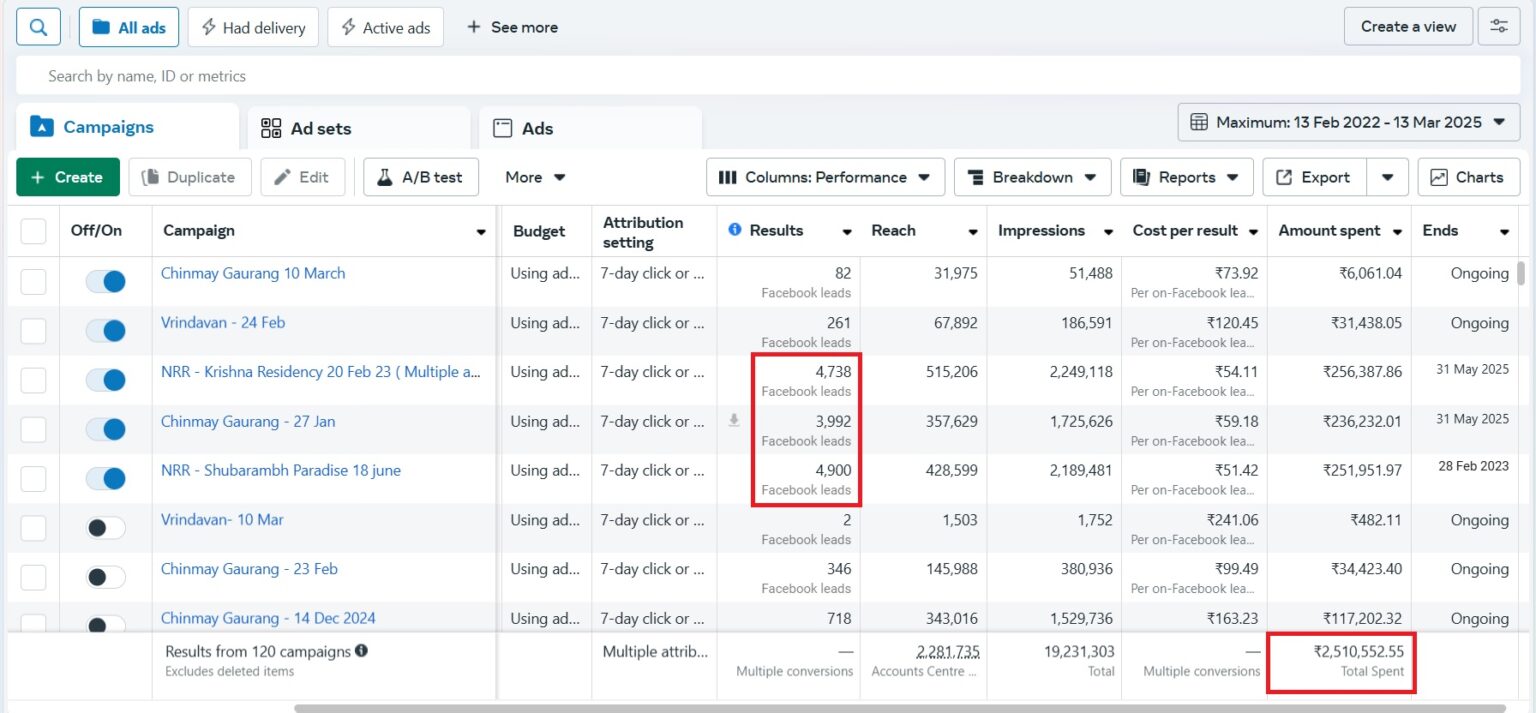Open the Cost per result sort arrow
The width and height of the screenshot is (1536, 713).
[x=1253, y=232]
